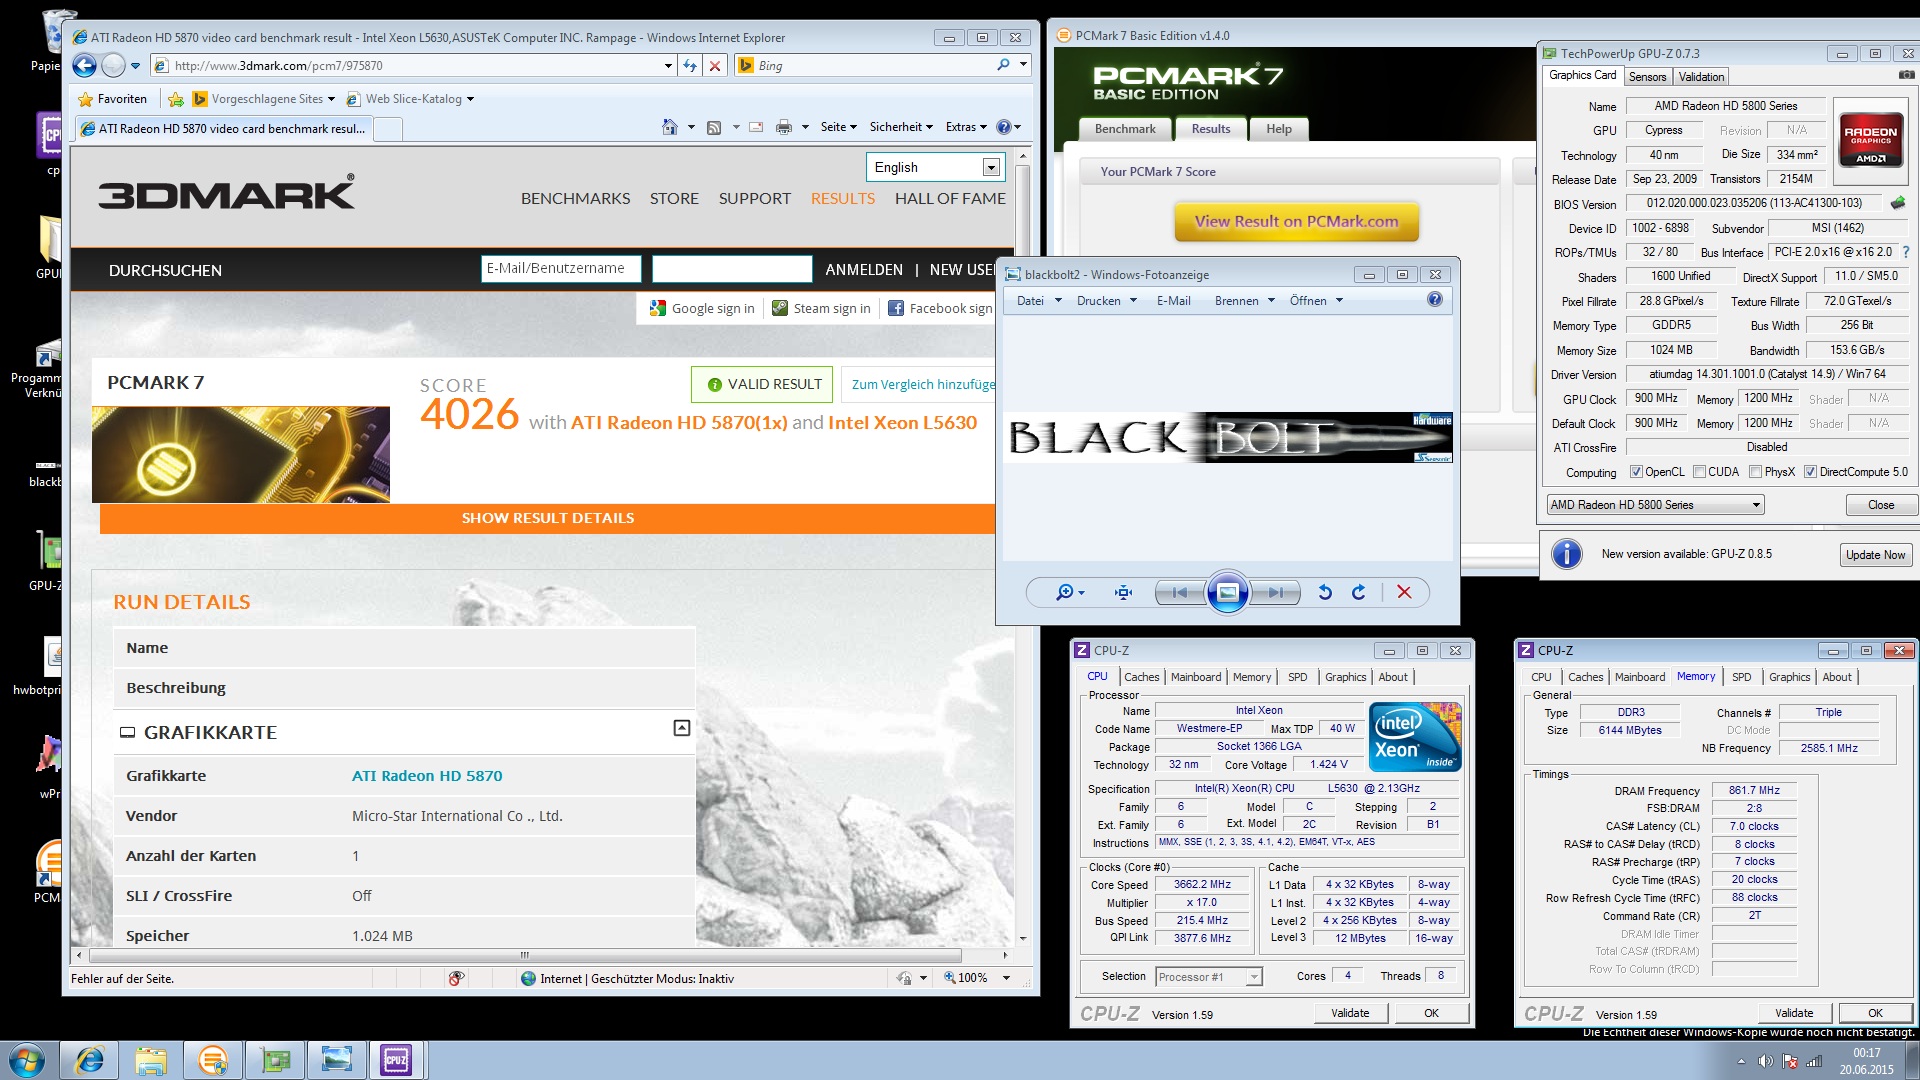Image resolution: width=1920 pixels, height=1080 pixels.
Task: Click the RSS feeds icon in IE
Action: coord(714,128)
